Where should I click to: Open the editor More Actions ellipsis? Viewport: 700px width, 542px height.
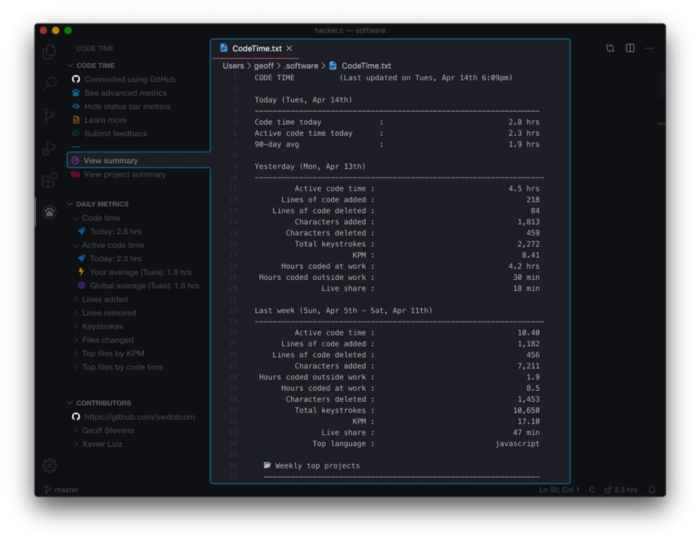pos(650,48)
